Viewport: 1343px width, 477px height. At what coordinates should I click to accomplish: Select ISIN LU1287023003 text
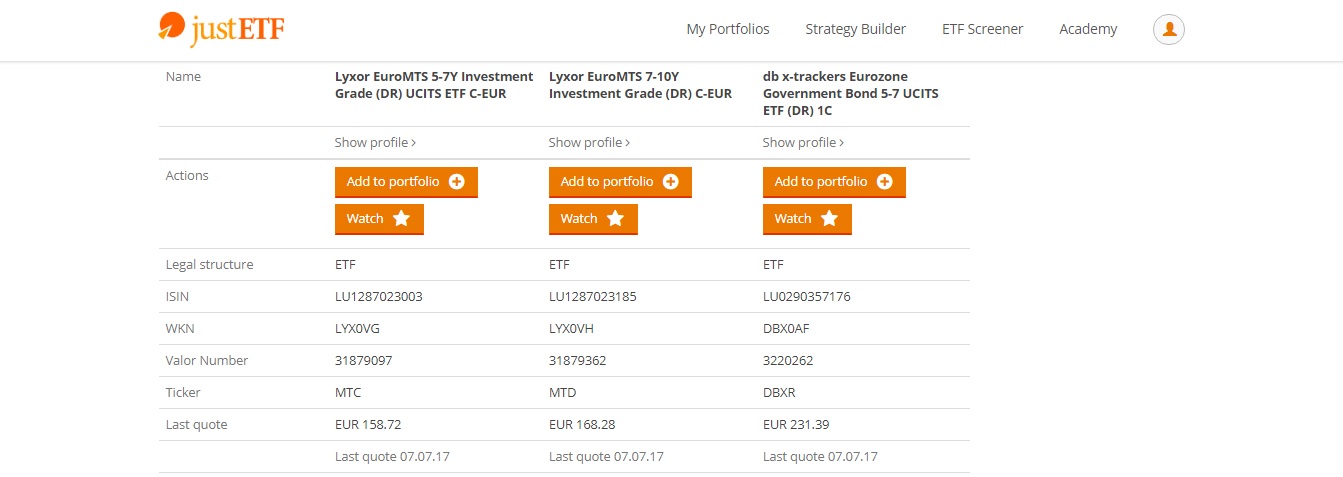379,297
